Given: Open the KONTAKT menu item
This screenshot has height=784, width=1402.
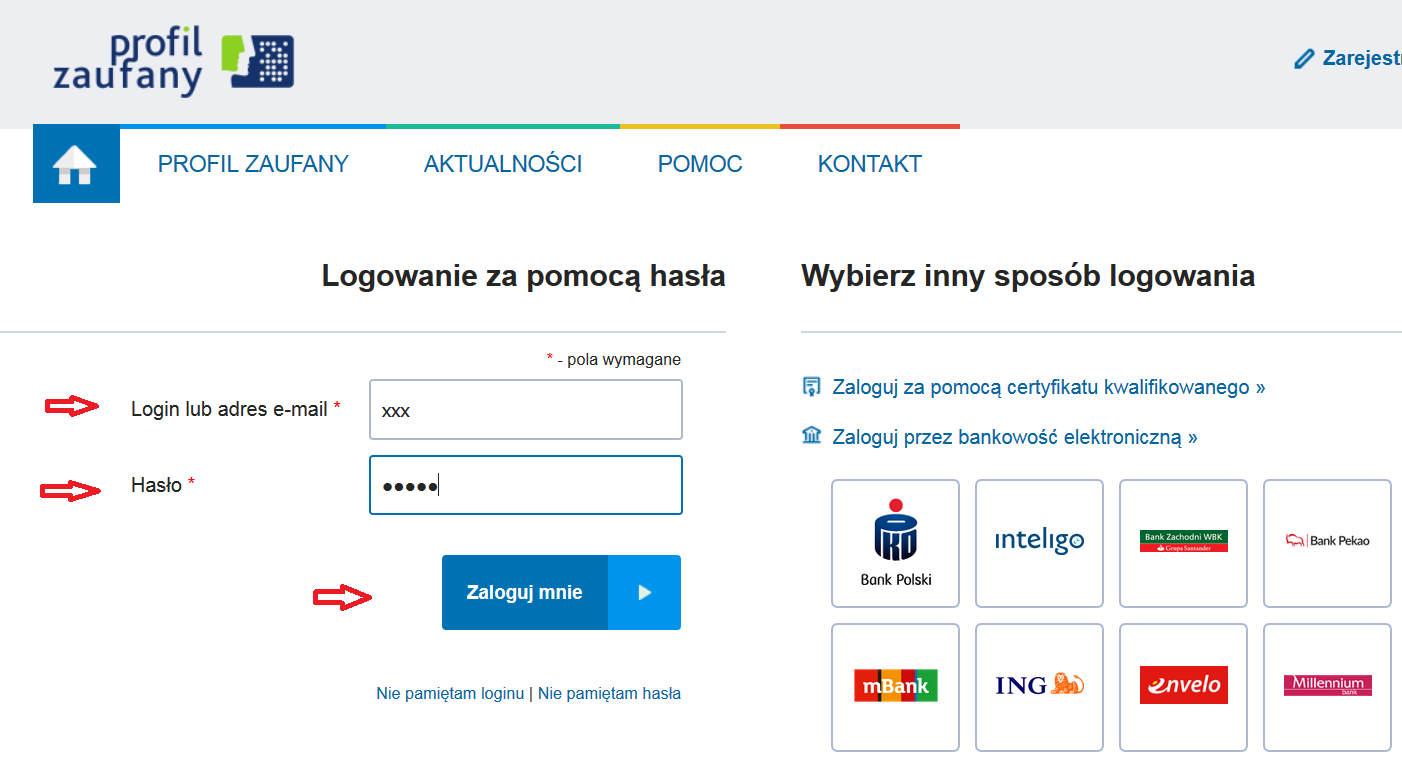Looking at the screenshot, I should pos(870,164).
